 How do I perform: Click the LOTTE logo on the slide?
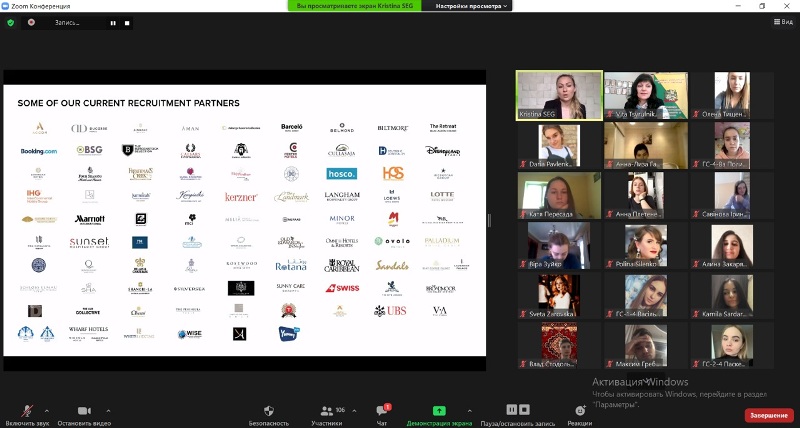pos(442,196)
